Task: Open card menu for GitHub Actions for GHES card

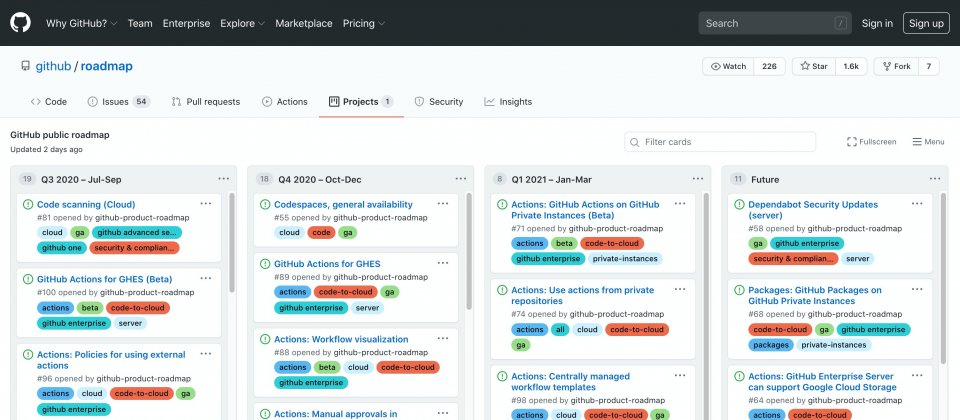Action: click(x=443, y=263)
